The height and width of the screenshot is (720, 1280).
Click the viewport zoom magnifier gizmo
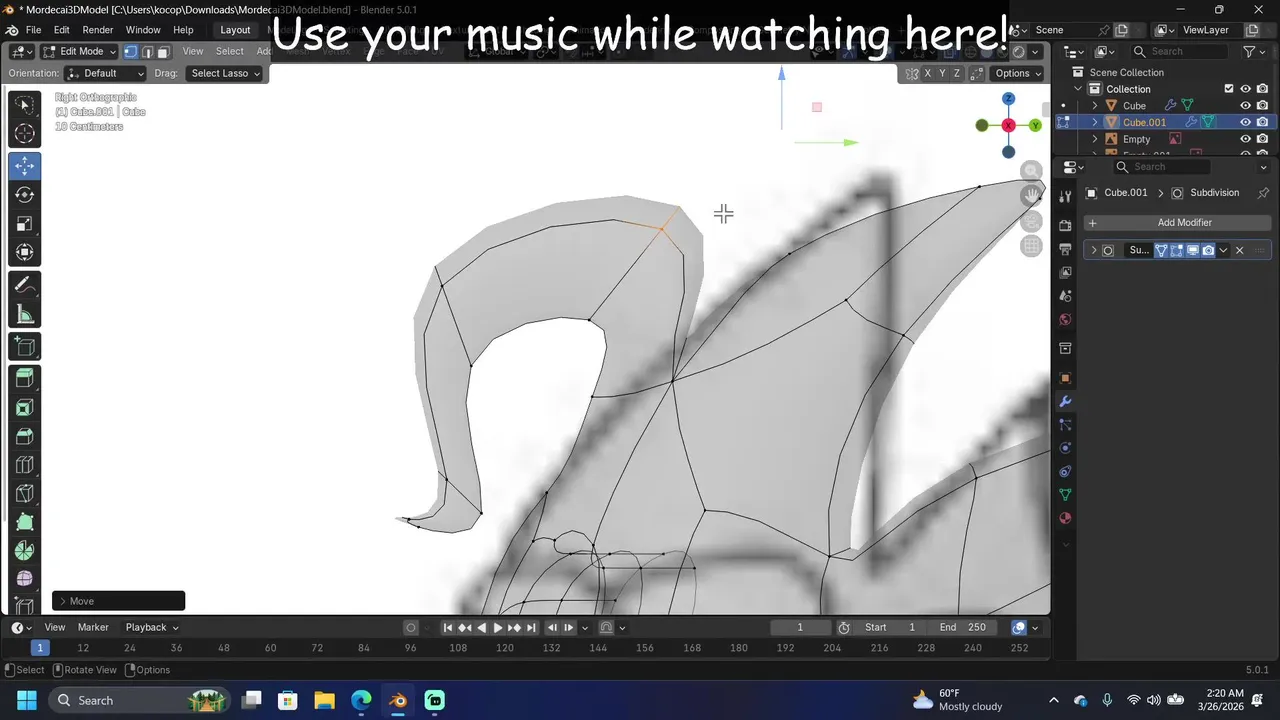[1032, 171]
